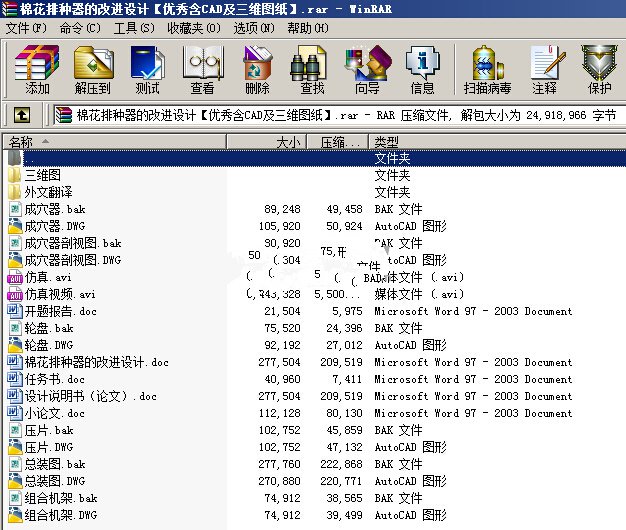Launch the Wizard (向导) tool
The height and width of the screenshot is (530, 626).
tap(367, 69)
